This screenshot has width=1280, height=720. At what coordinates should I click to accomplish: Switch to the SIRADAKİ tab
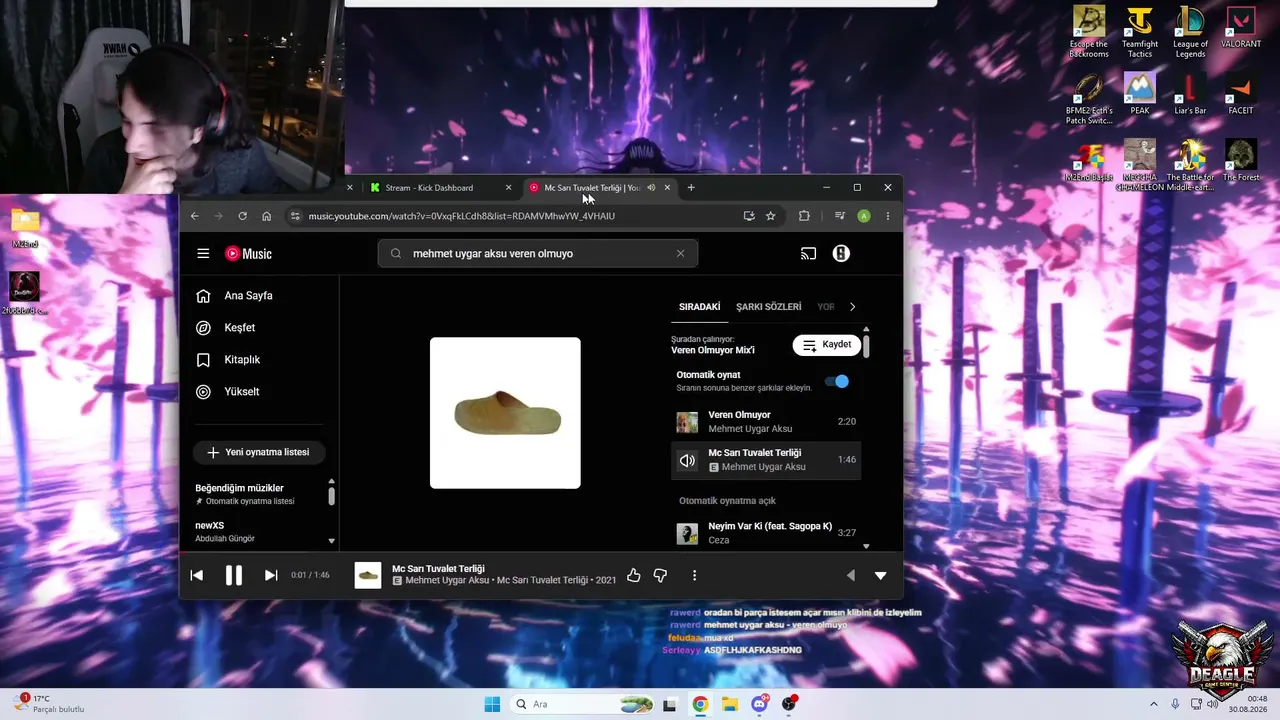[699, 307]
